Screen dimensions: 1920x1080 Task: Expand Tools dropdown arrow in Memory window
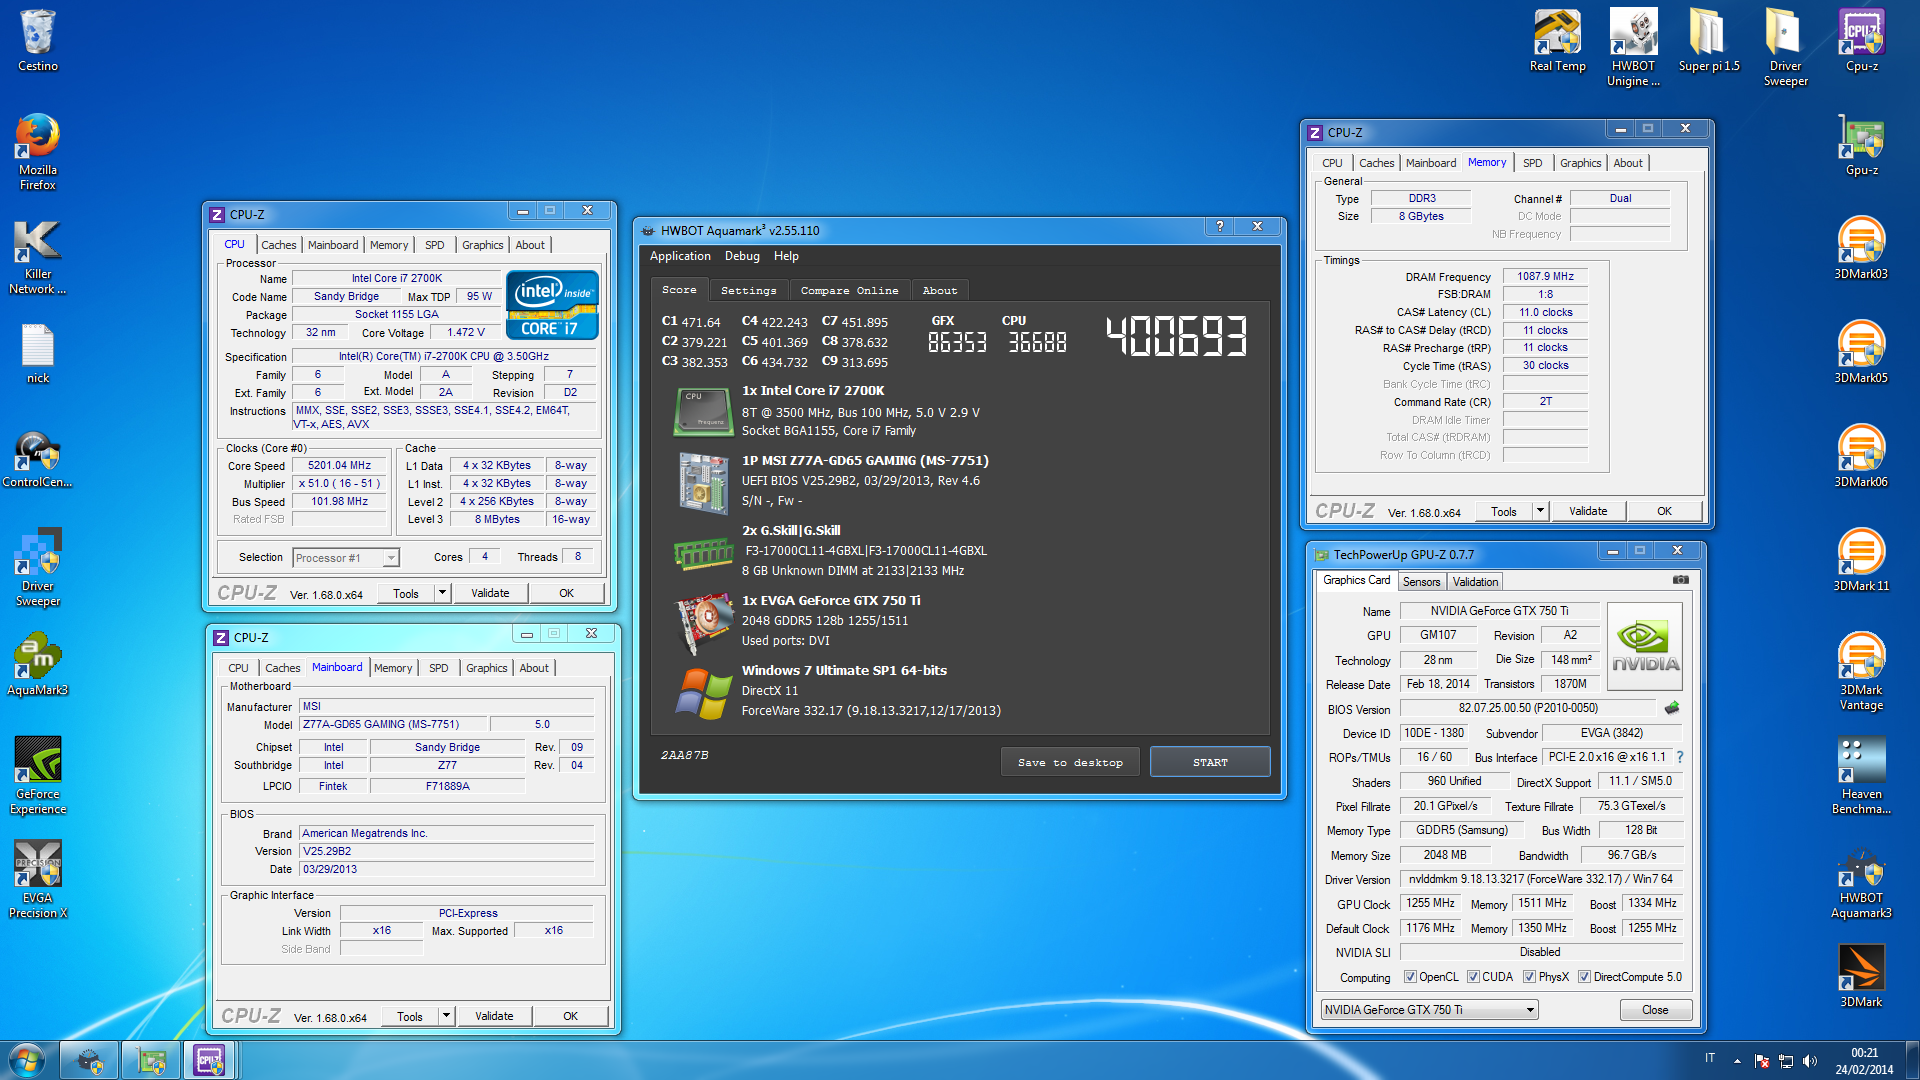pyautogui.click(x=1540, y=511)
